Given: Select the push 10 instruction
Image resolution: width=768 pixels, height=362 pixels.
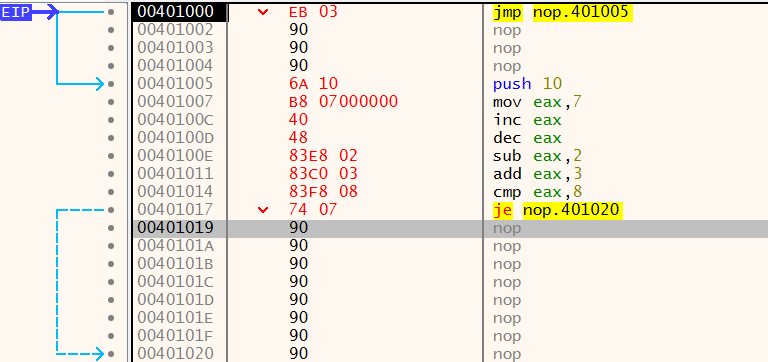Looking at the screenshot, I should pyautogui.click(x=528, y=84).
